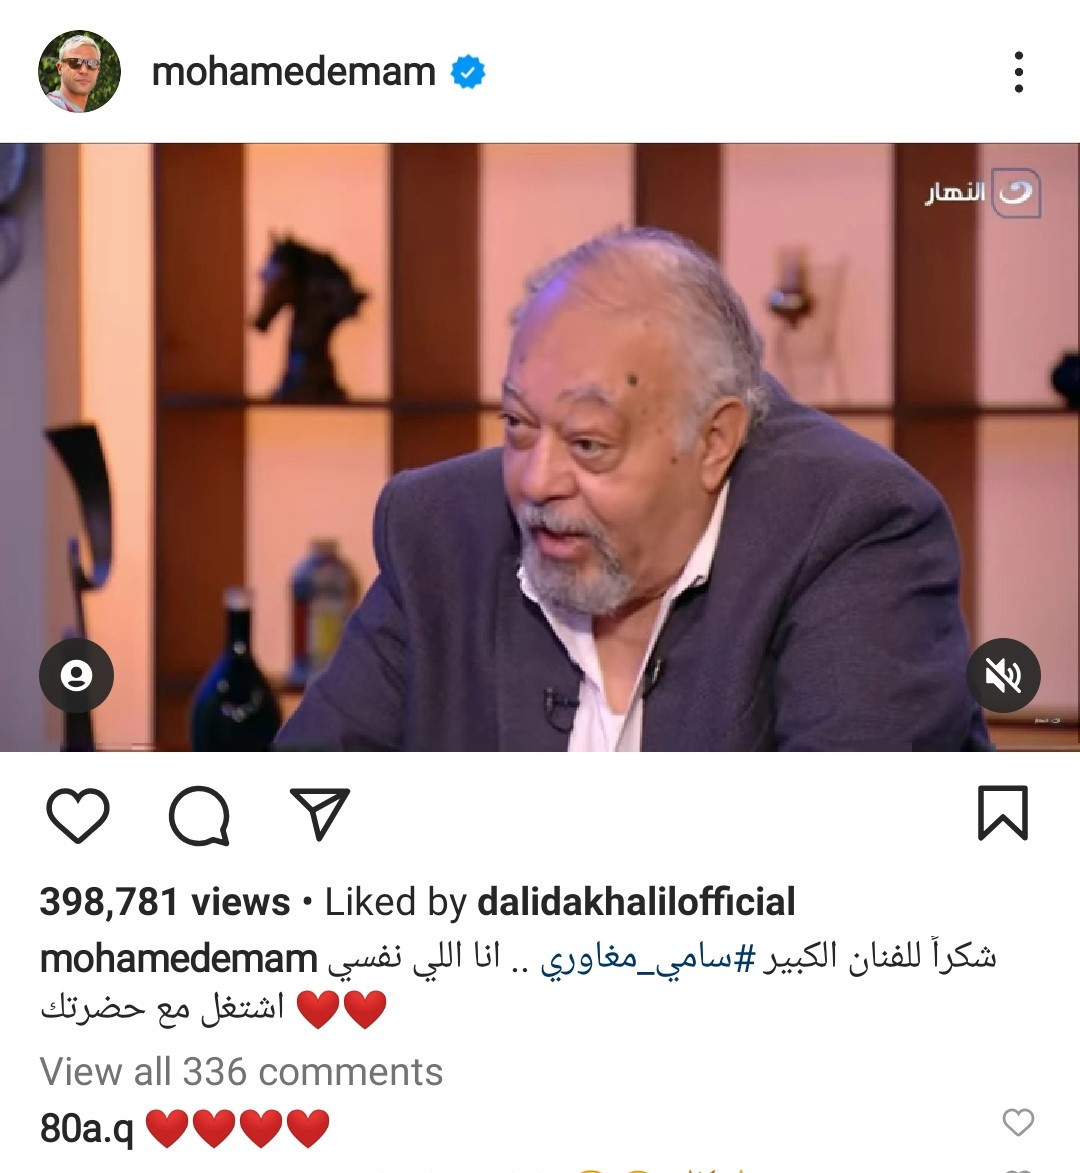Tap the 398,781 views count
Viewport: 1080px width, 1173px height.
coord(165,901)
